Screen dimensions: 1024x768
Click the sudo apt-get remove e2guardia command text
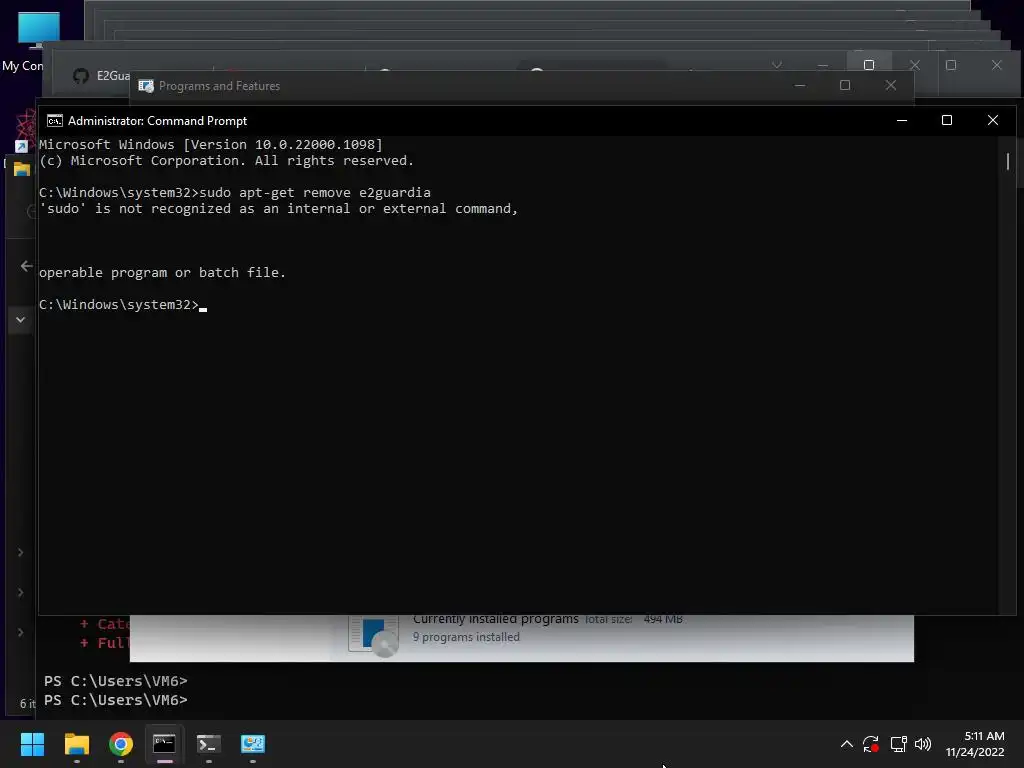click(315, 193)
